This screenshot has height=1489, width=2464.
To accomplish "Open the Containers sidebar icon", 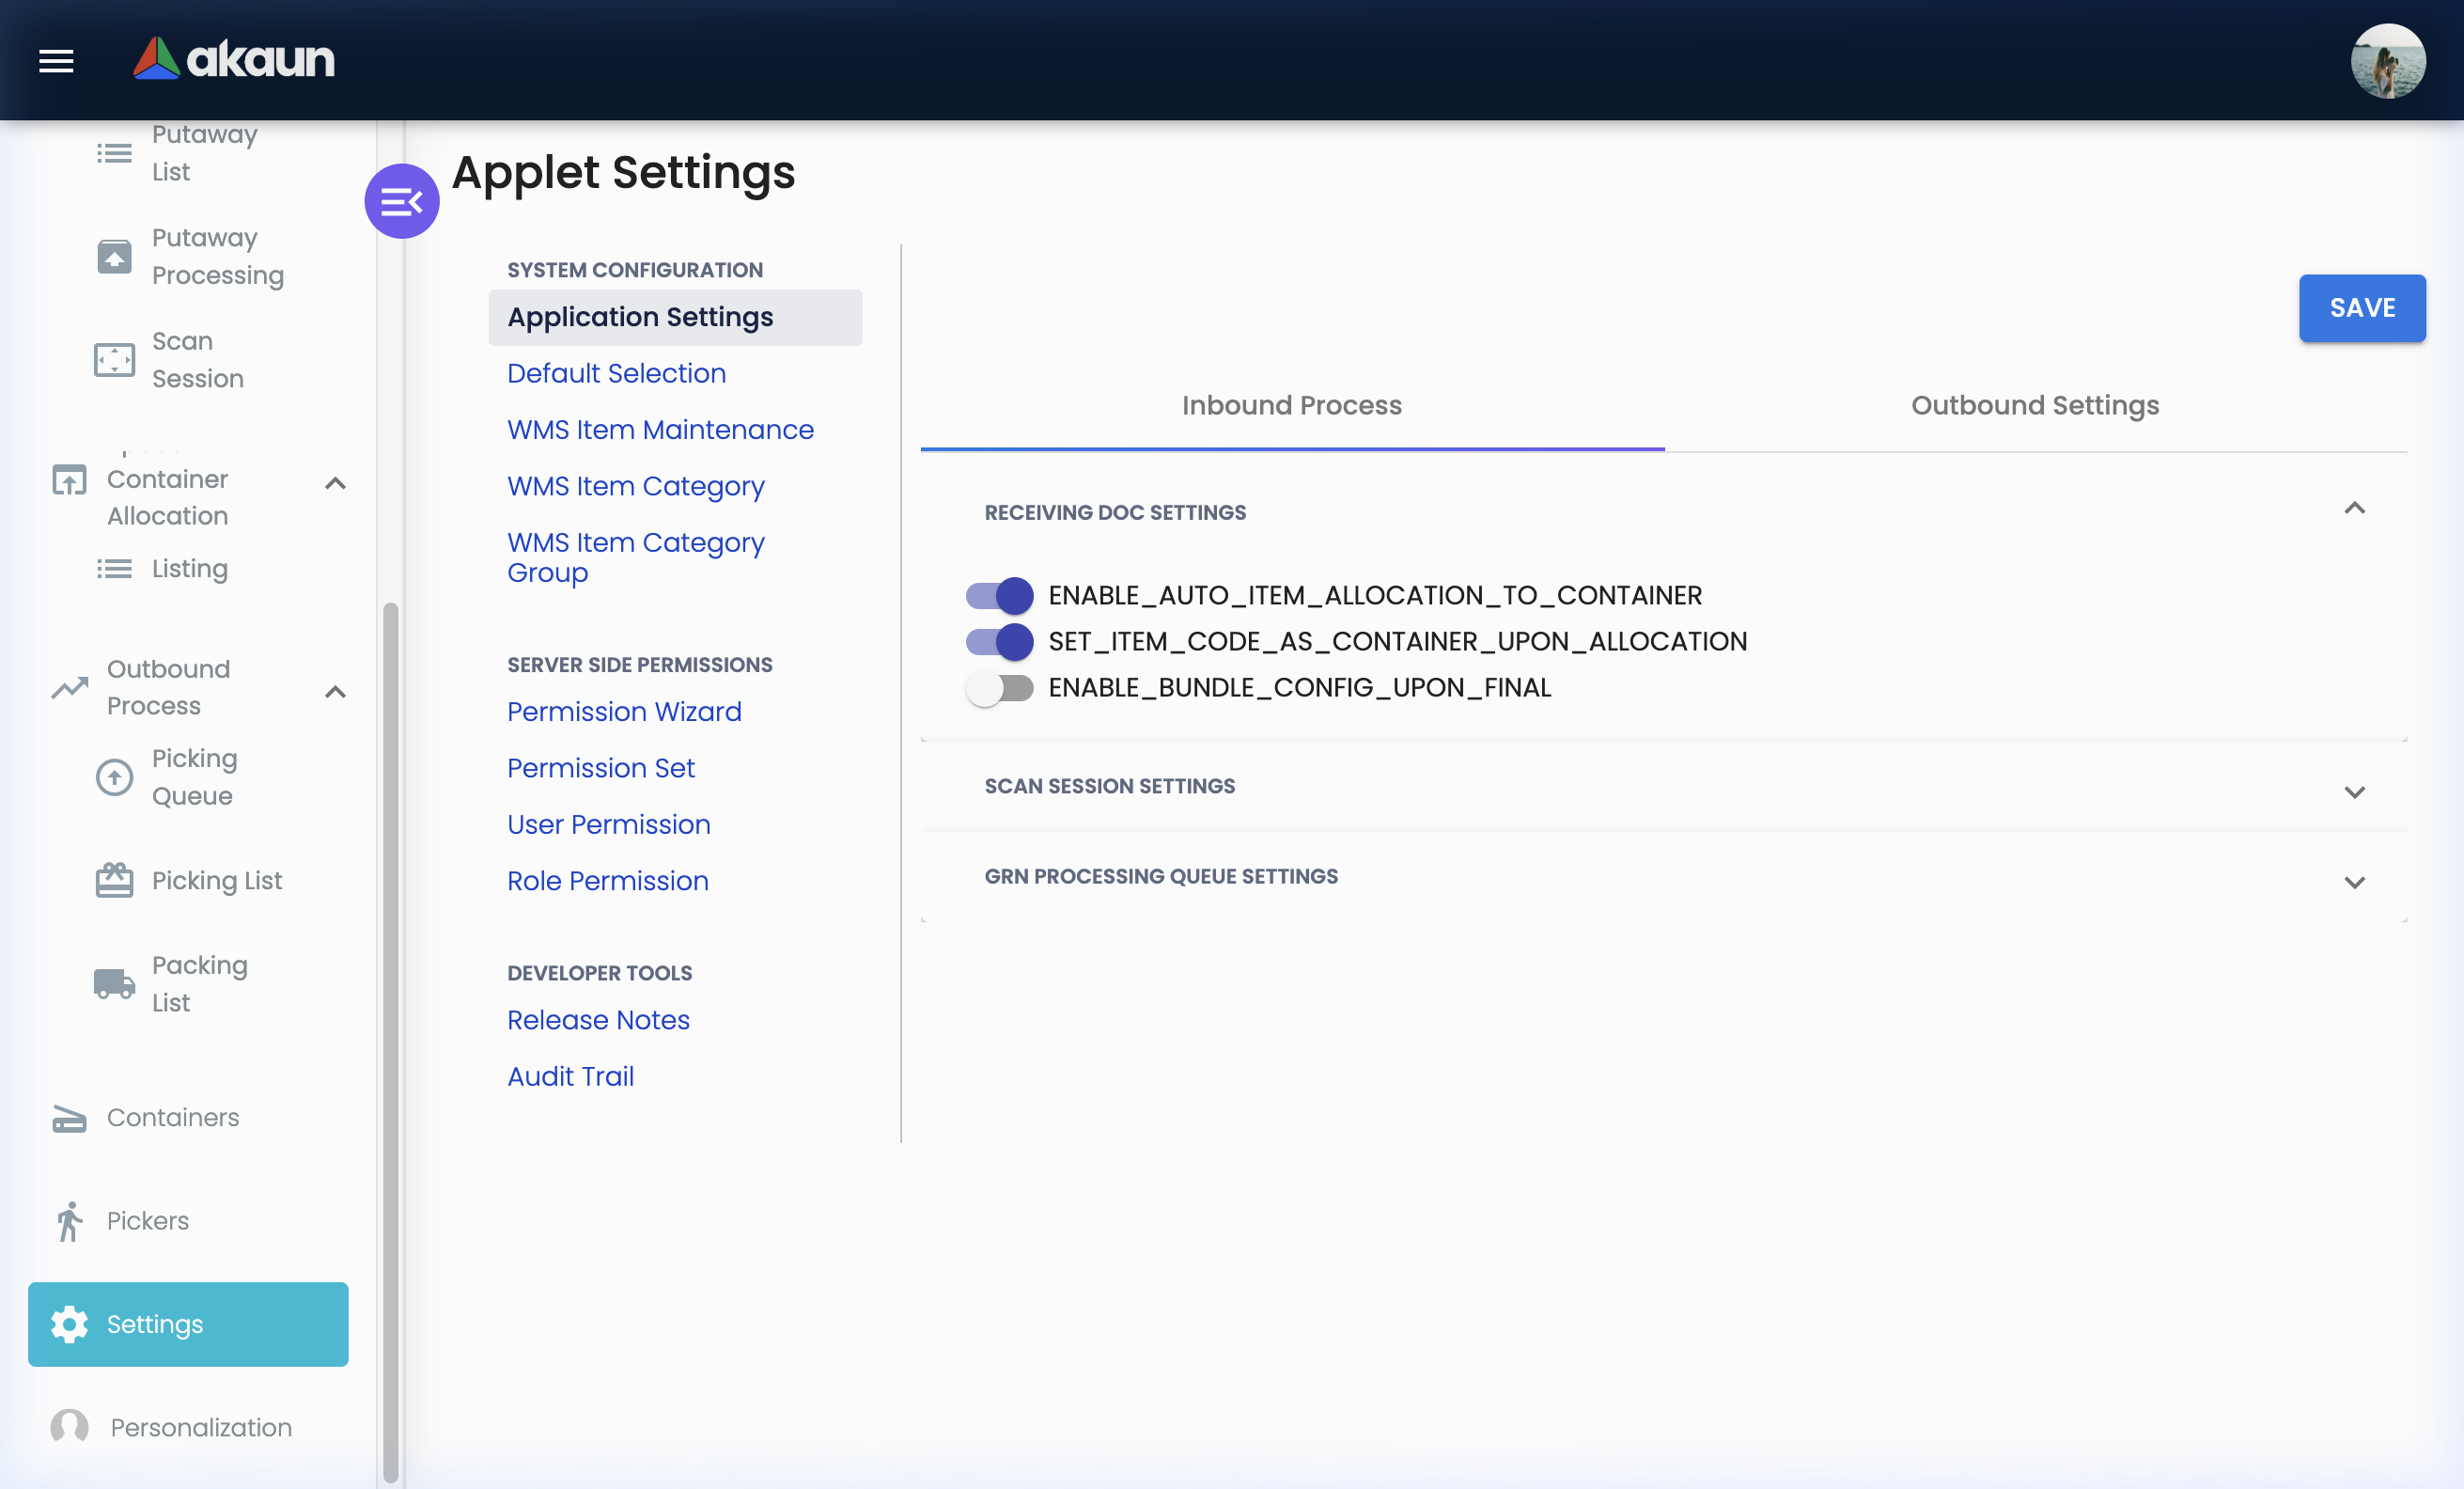I will [x=68, y=1118].
